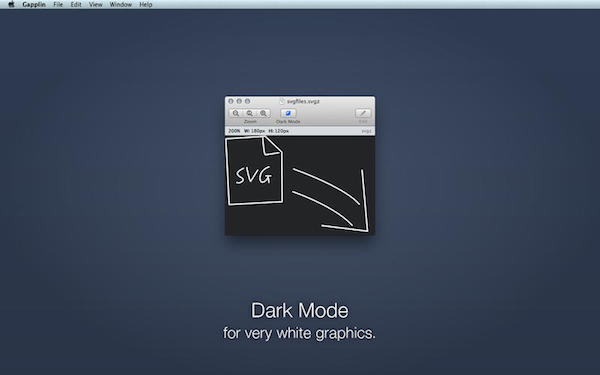Open the Apple menu

tap(11, 5)
